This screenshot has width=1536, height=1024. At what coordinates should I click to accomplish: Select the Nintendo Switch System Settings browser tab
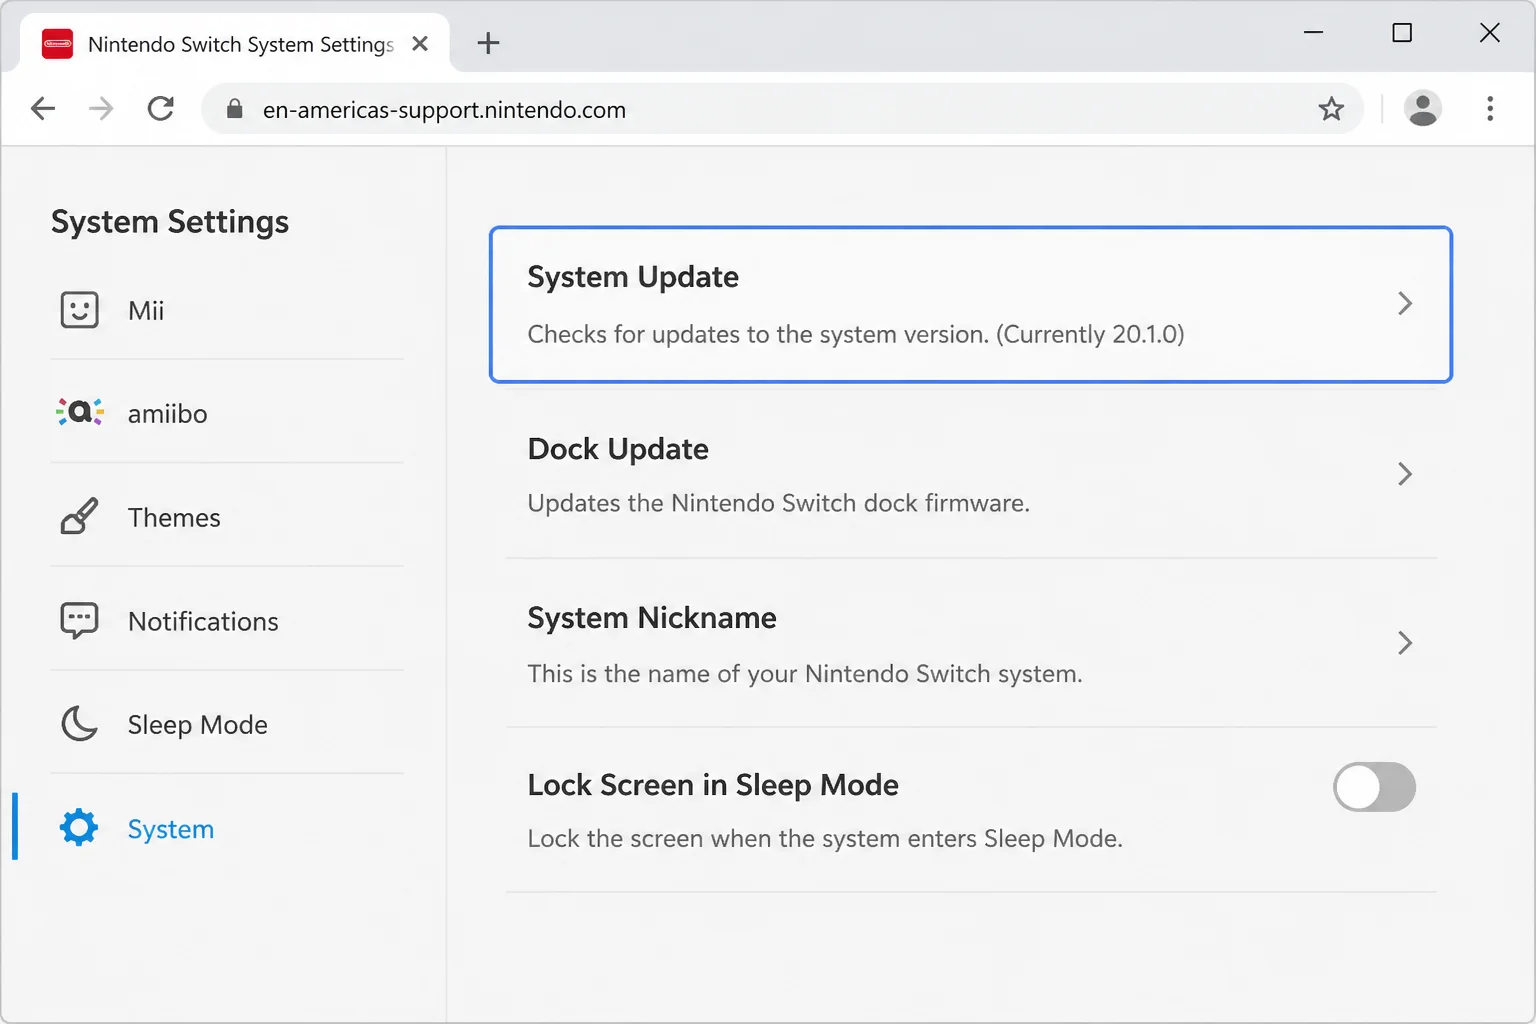236,44
